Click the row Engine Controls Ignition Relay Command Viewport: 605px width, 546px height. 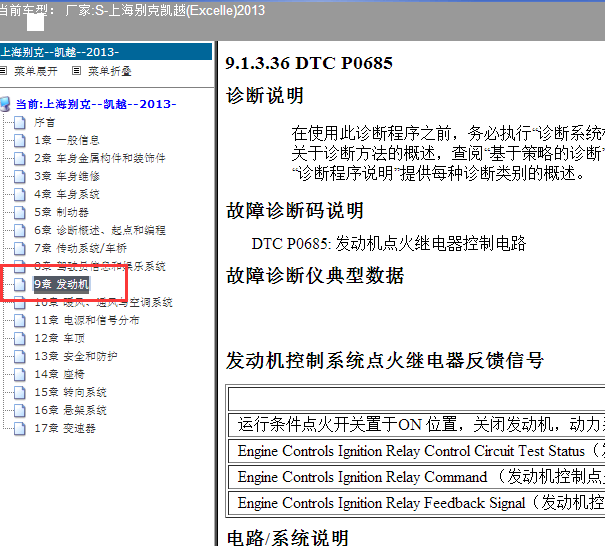(417, 477)
